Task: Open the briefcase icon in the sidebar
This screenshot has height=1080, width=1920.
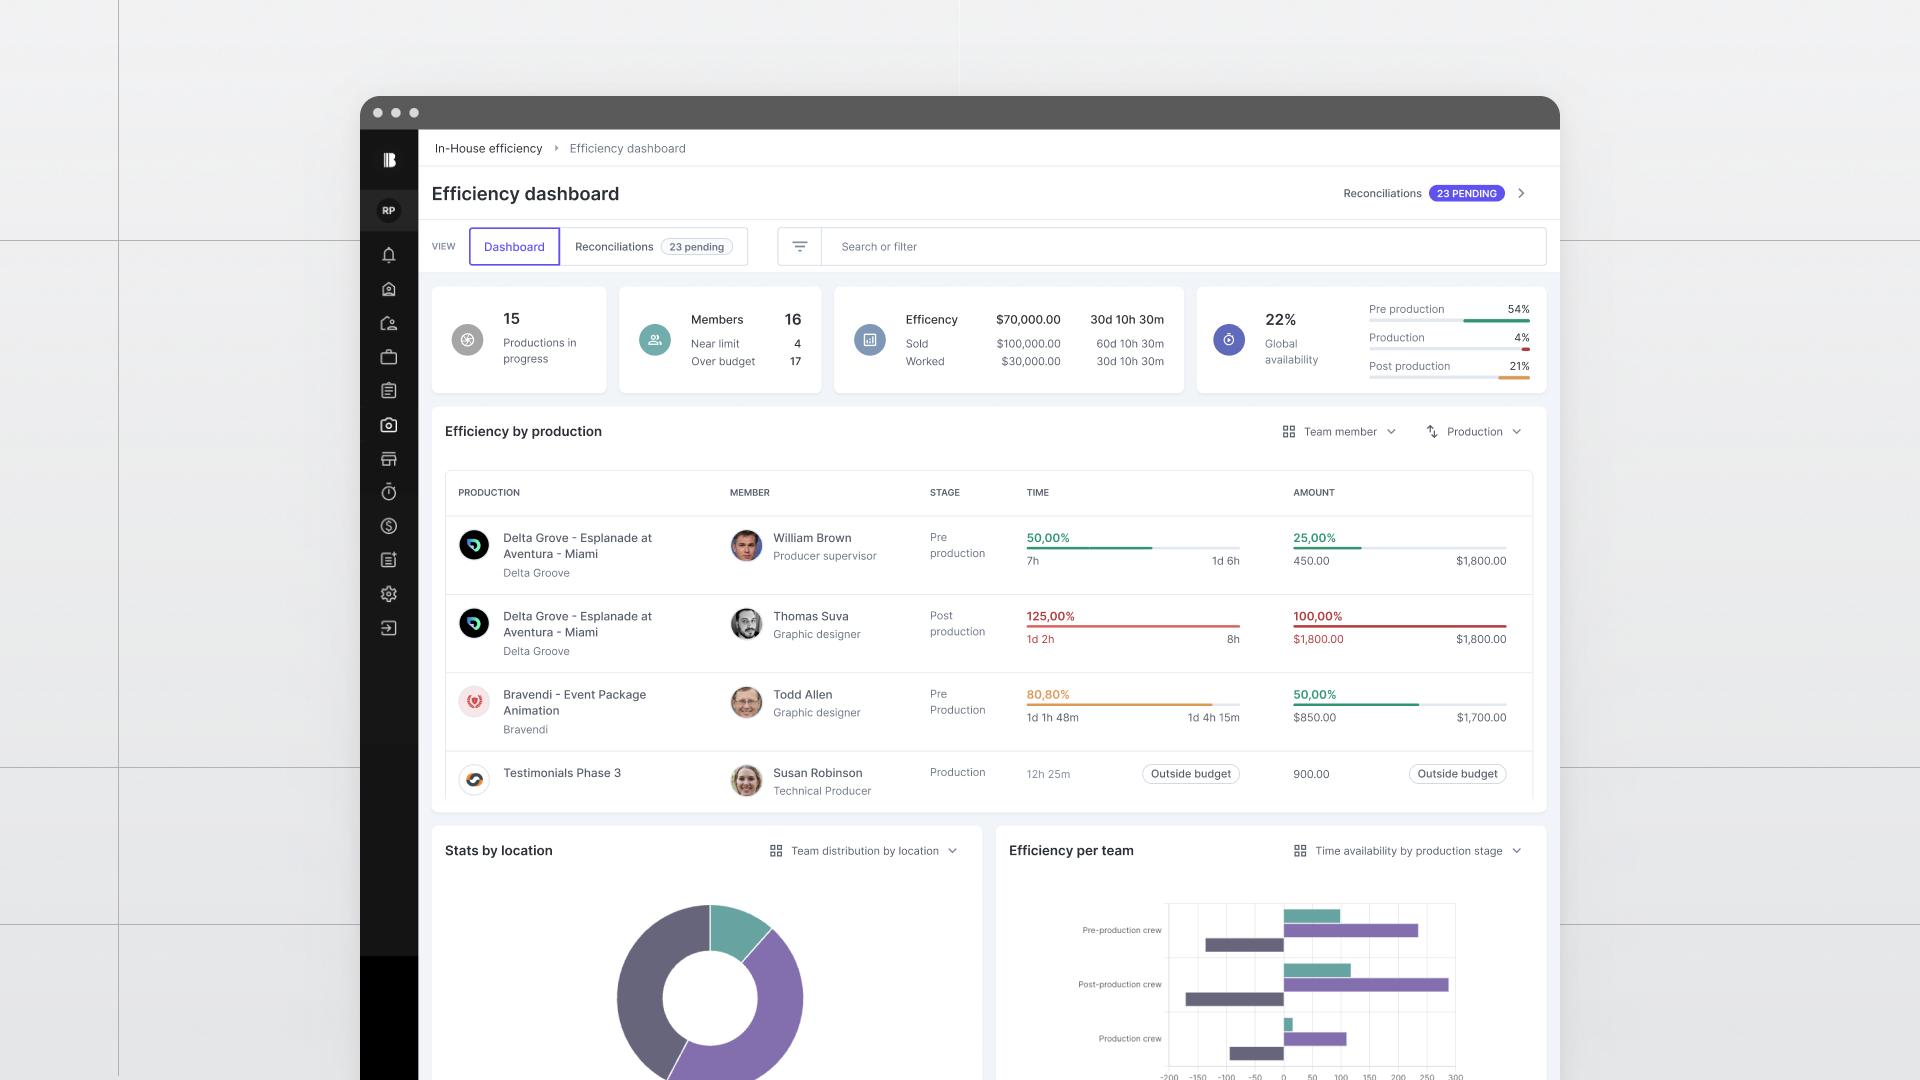Action: pos(389,357)
